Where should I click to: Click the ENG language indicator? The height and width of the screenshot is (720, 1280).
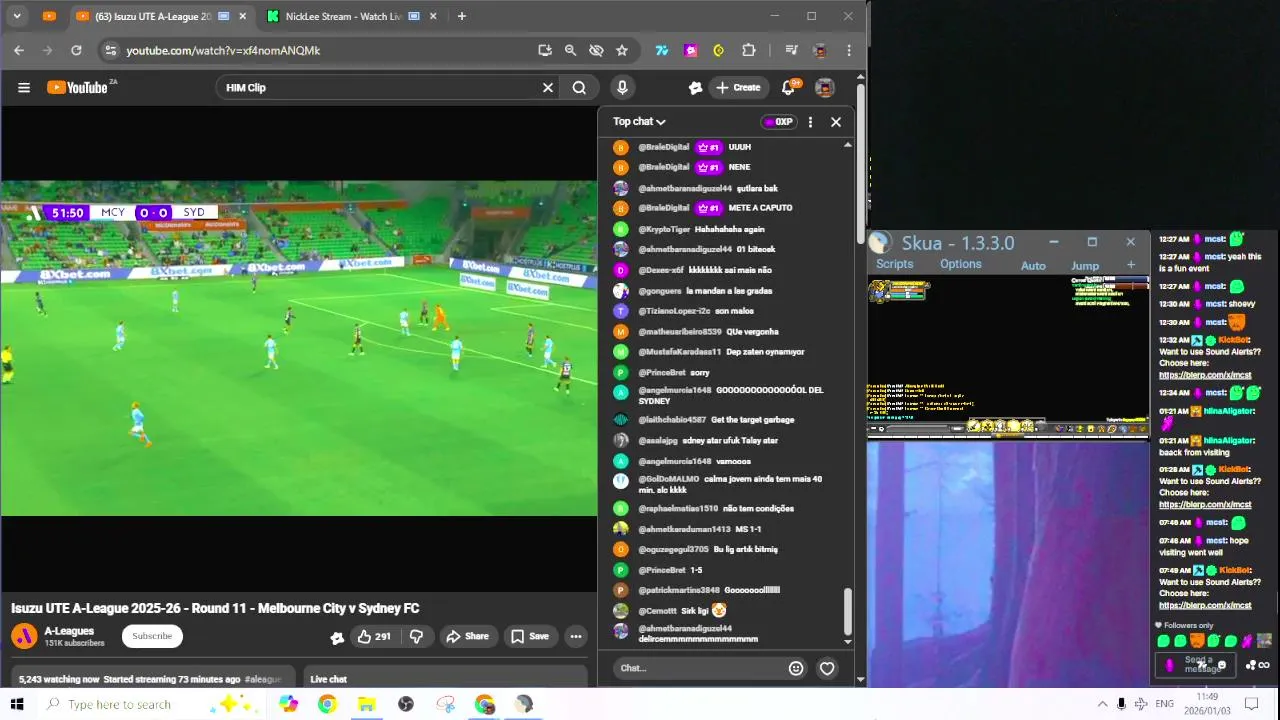click(x=1164, y=704)
